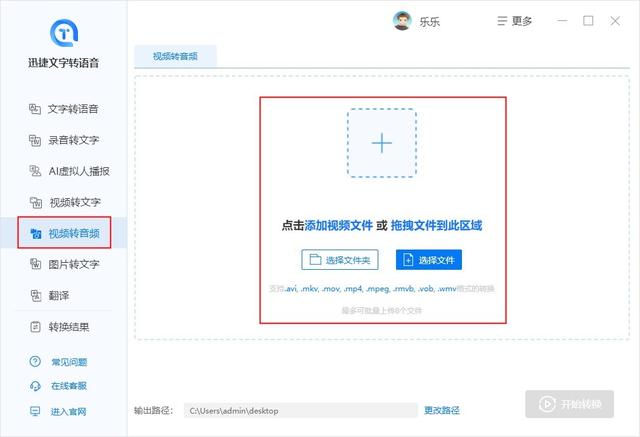This screenshot has width=640, height=437.
Task: Click the 更改路径 link
Action: pos(442,410)
